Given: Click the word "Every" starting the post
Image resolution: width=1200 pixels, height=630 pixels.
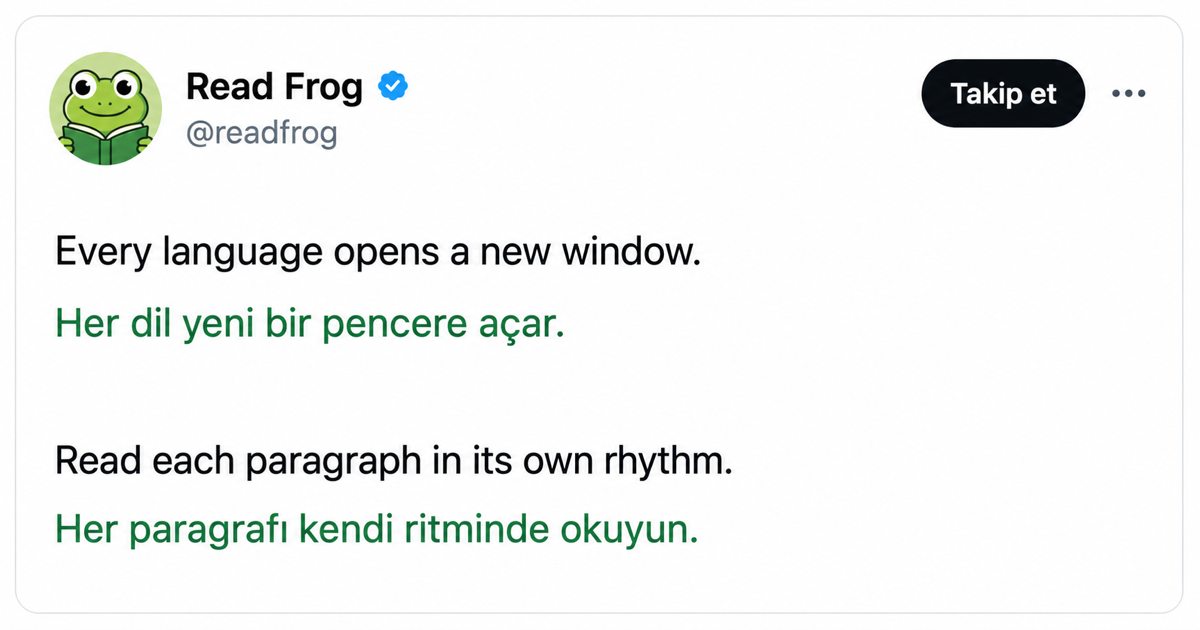Looking at the screenshot, I should (x=103, y=254).
